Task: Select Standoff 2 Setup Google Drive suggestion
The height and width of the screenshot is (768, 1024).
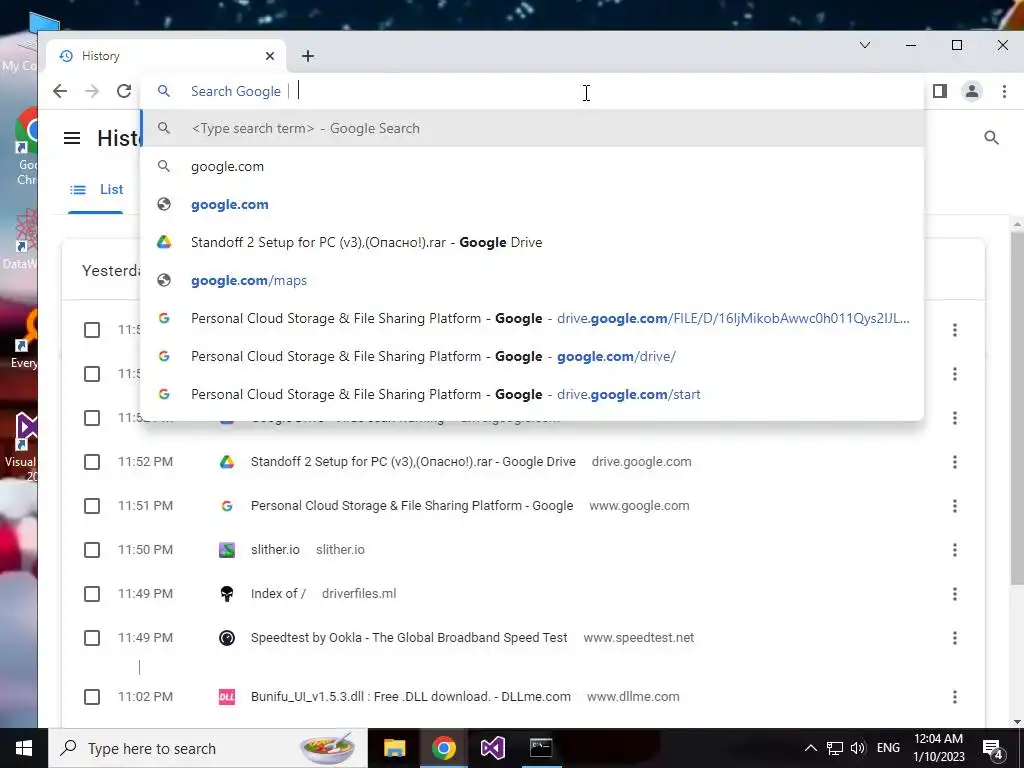Action: tap(532, 242)
